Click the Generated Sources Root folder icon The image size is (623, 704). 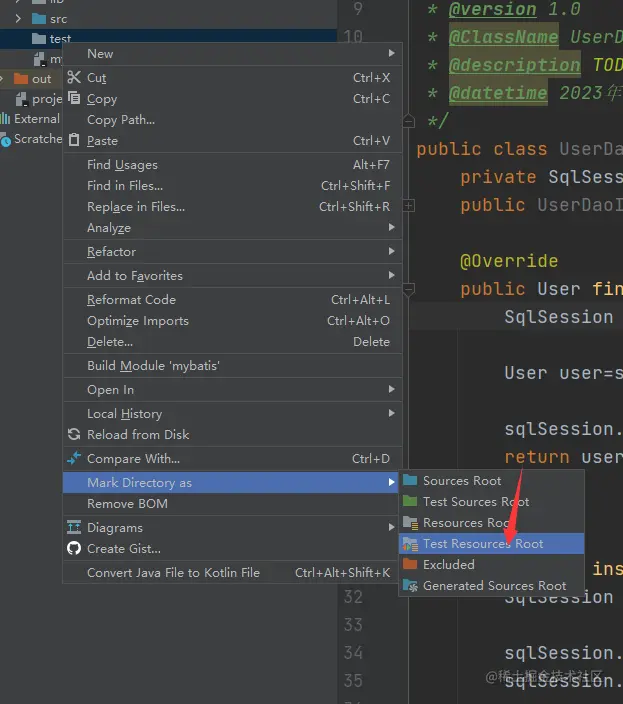pyautogui.click(x=410, y=586)
